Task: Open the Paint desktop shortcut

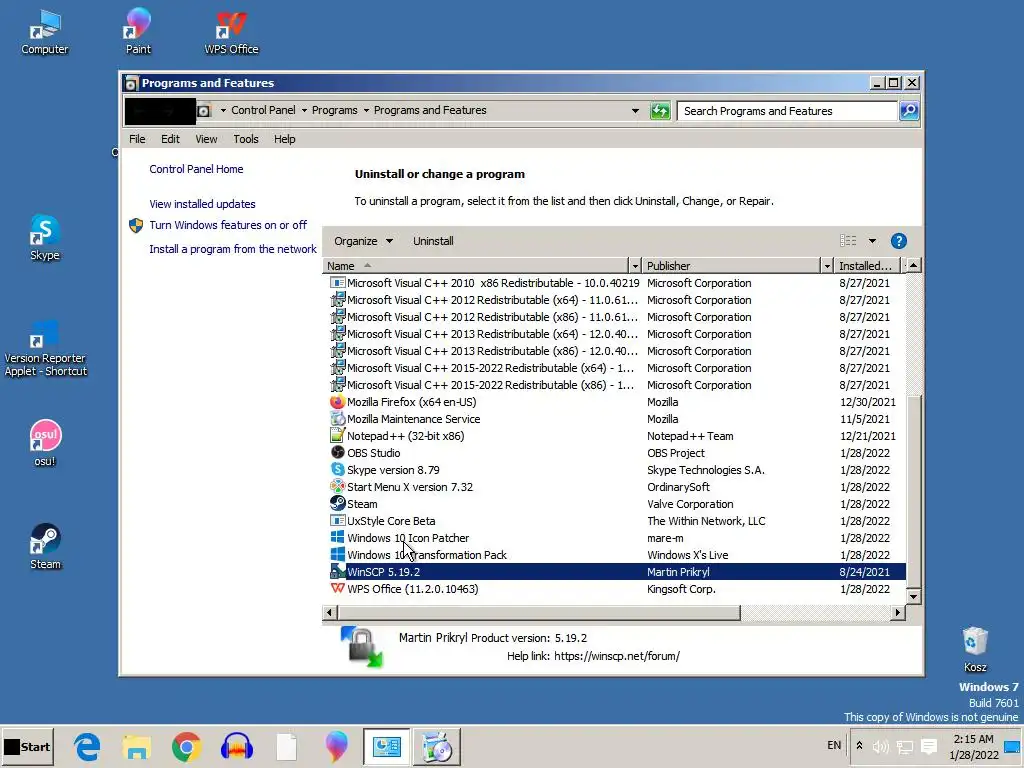Action: pyautogui.click(x=138, y=31)
